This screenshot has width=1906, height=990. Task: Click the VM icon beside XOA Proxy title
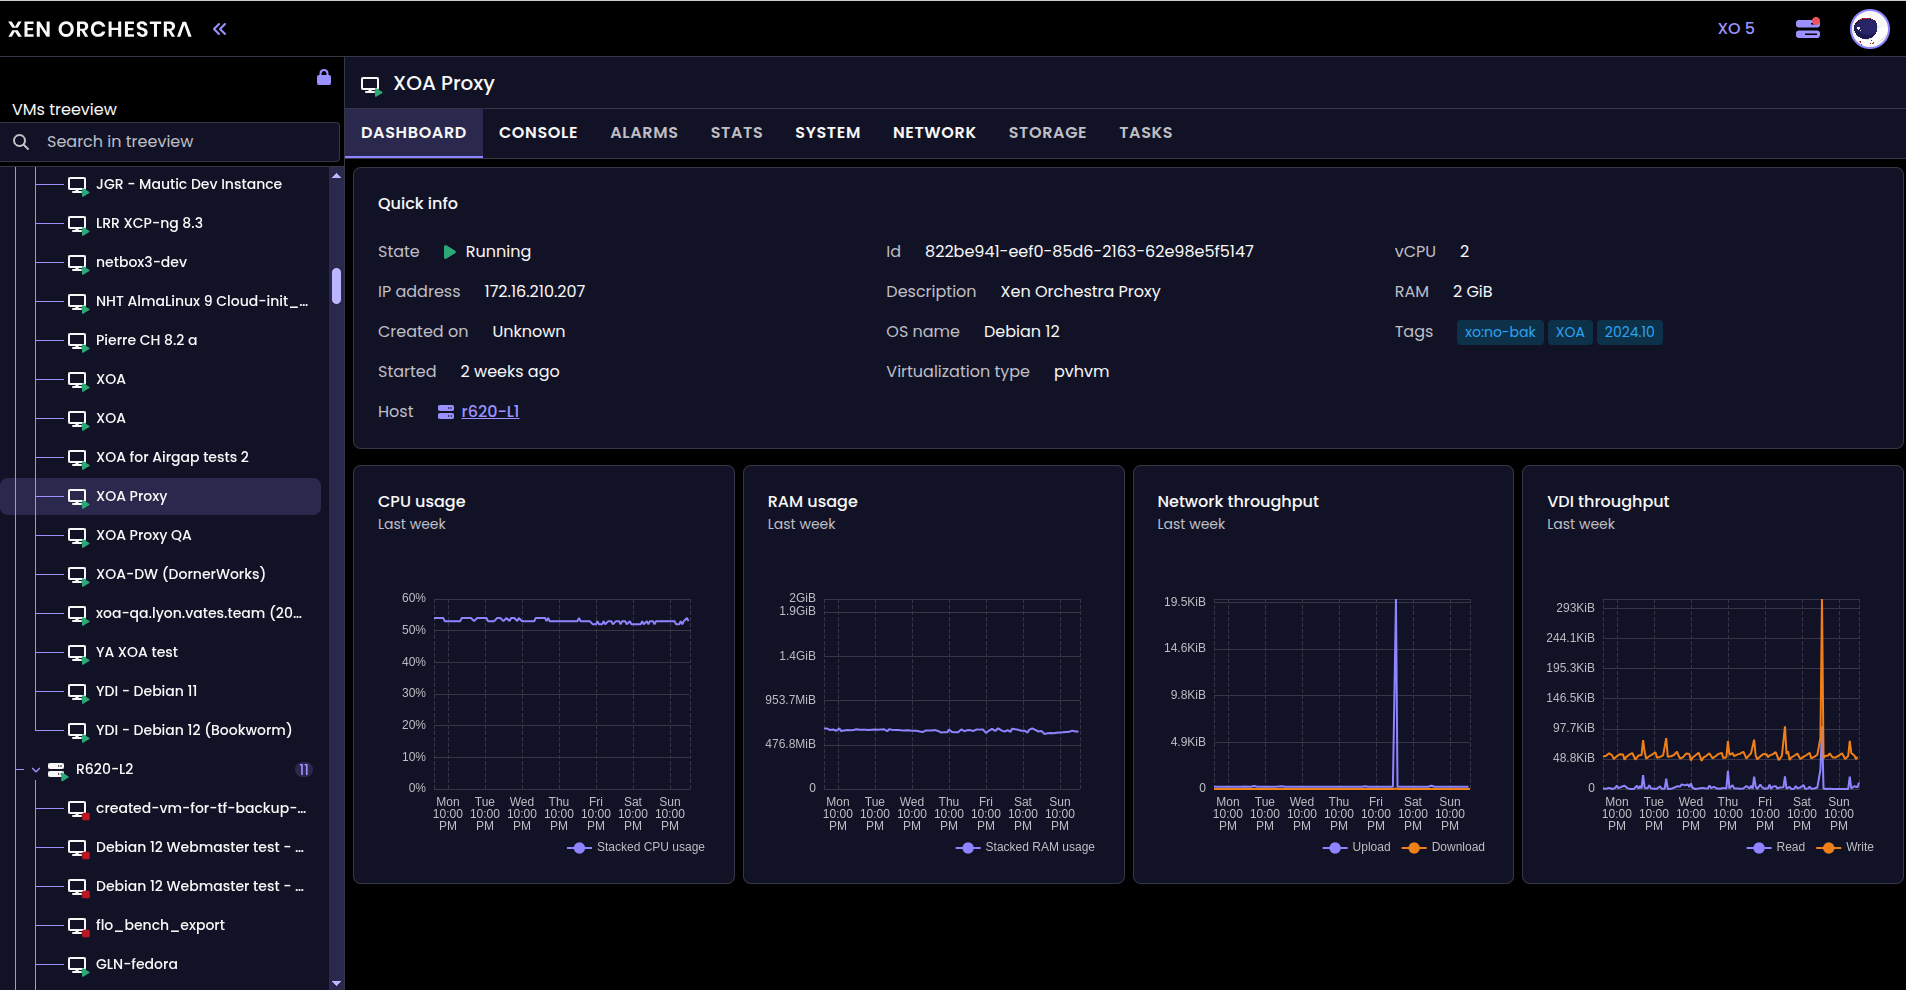coord(371,85)
